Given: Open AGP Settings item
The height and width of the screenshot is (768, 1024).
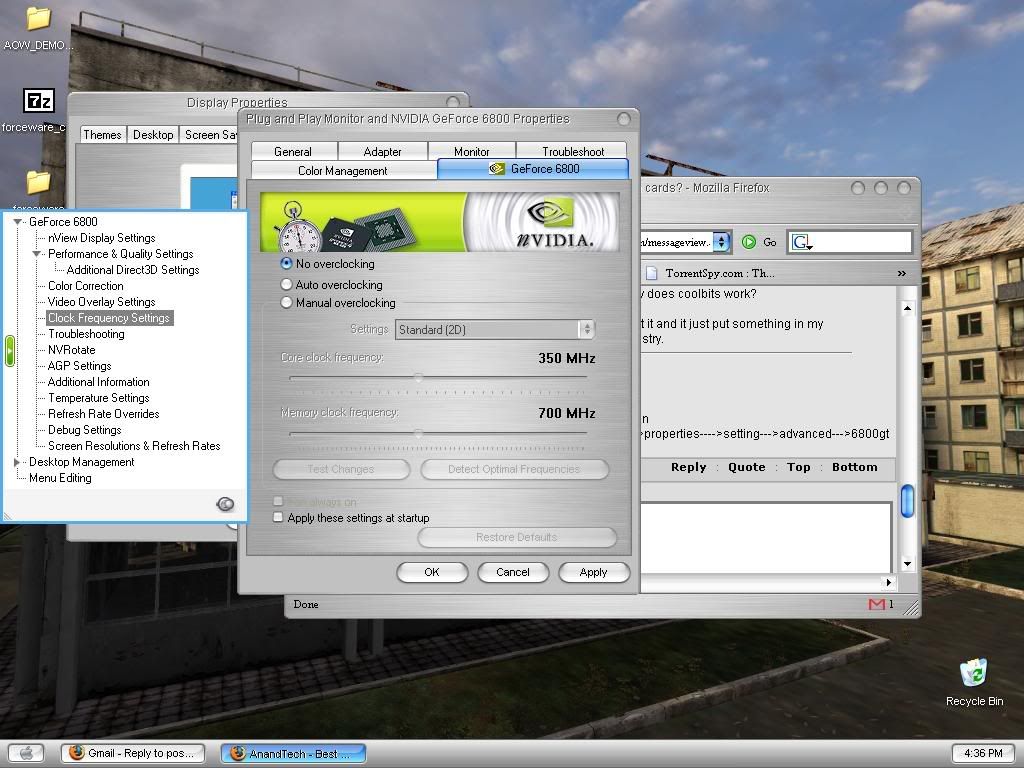Looking at the screenshot, I should click(x=79, y=366).
